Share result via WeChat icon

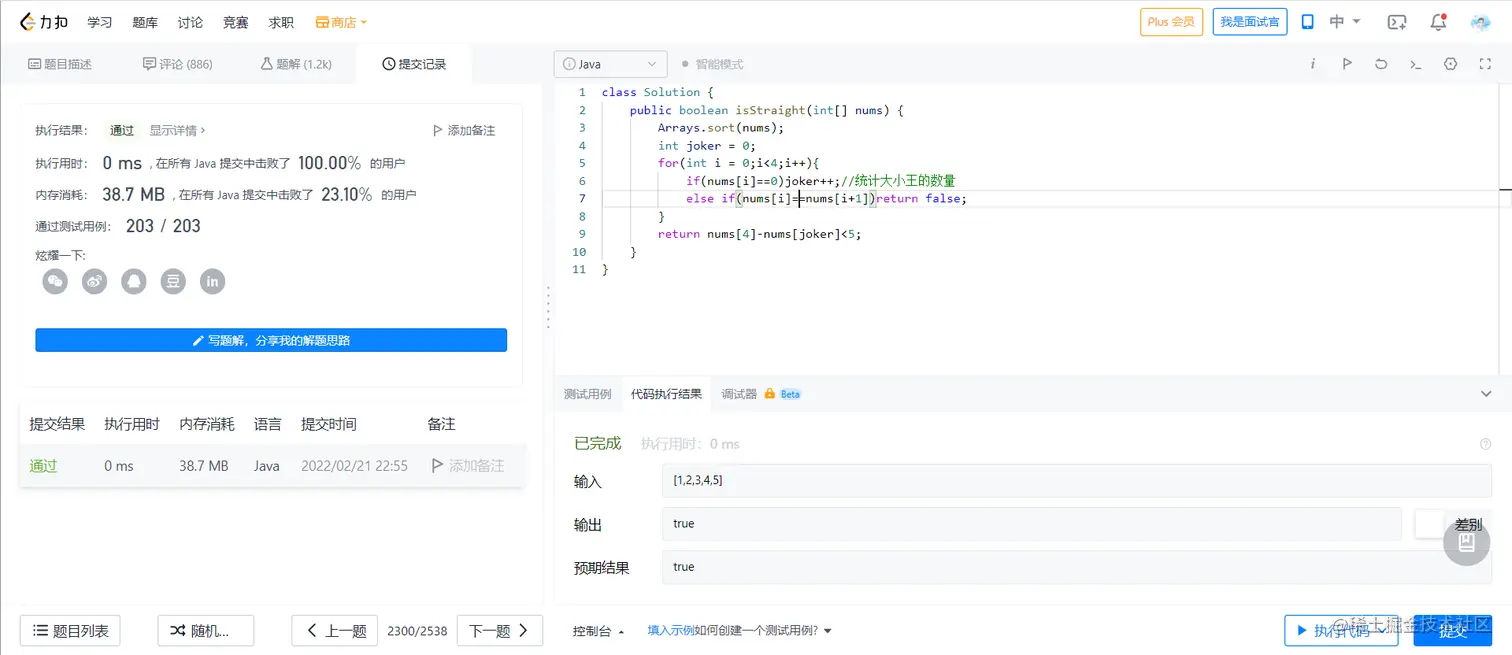pyautogui.click(x=55, y=282)
